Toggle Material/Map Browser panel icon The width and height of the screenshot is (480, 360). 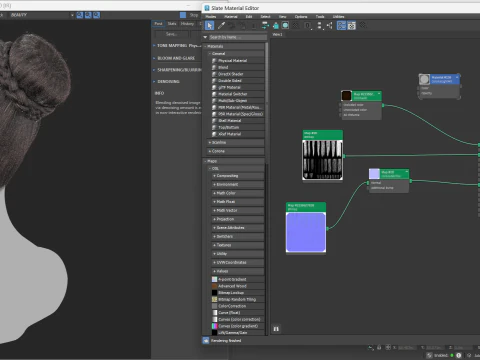(x=341, y=25)
